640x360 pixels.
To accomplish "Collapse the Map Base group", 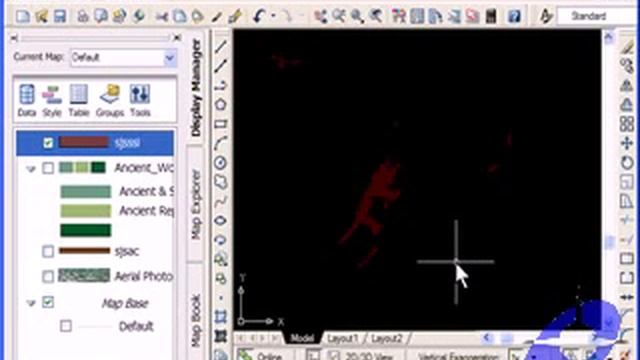I will click(x=31, y=303).
